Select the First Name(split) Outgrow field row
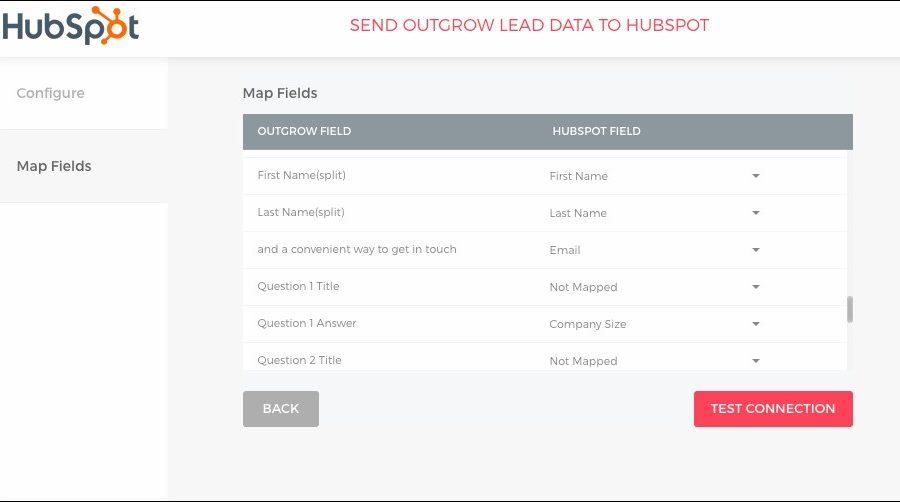 click(x=301, y=176)
